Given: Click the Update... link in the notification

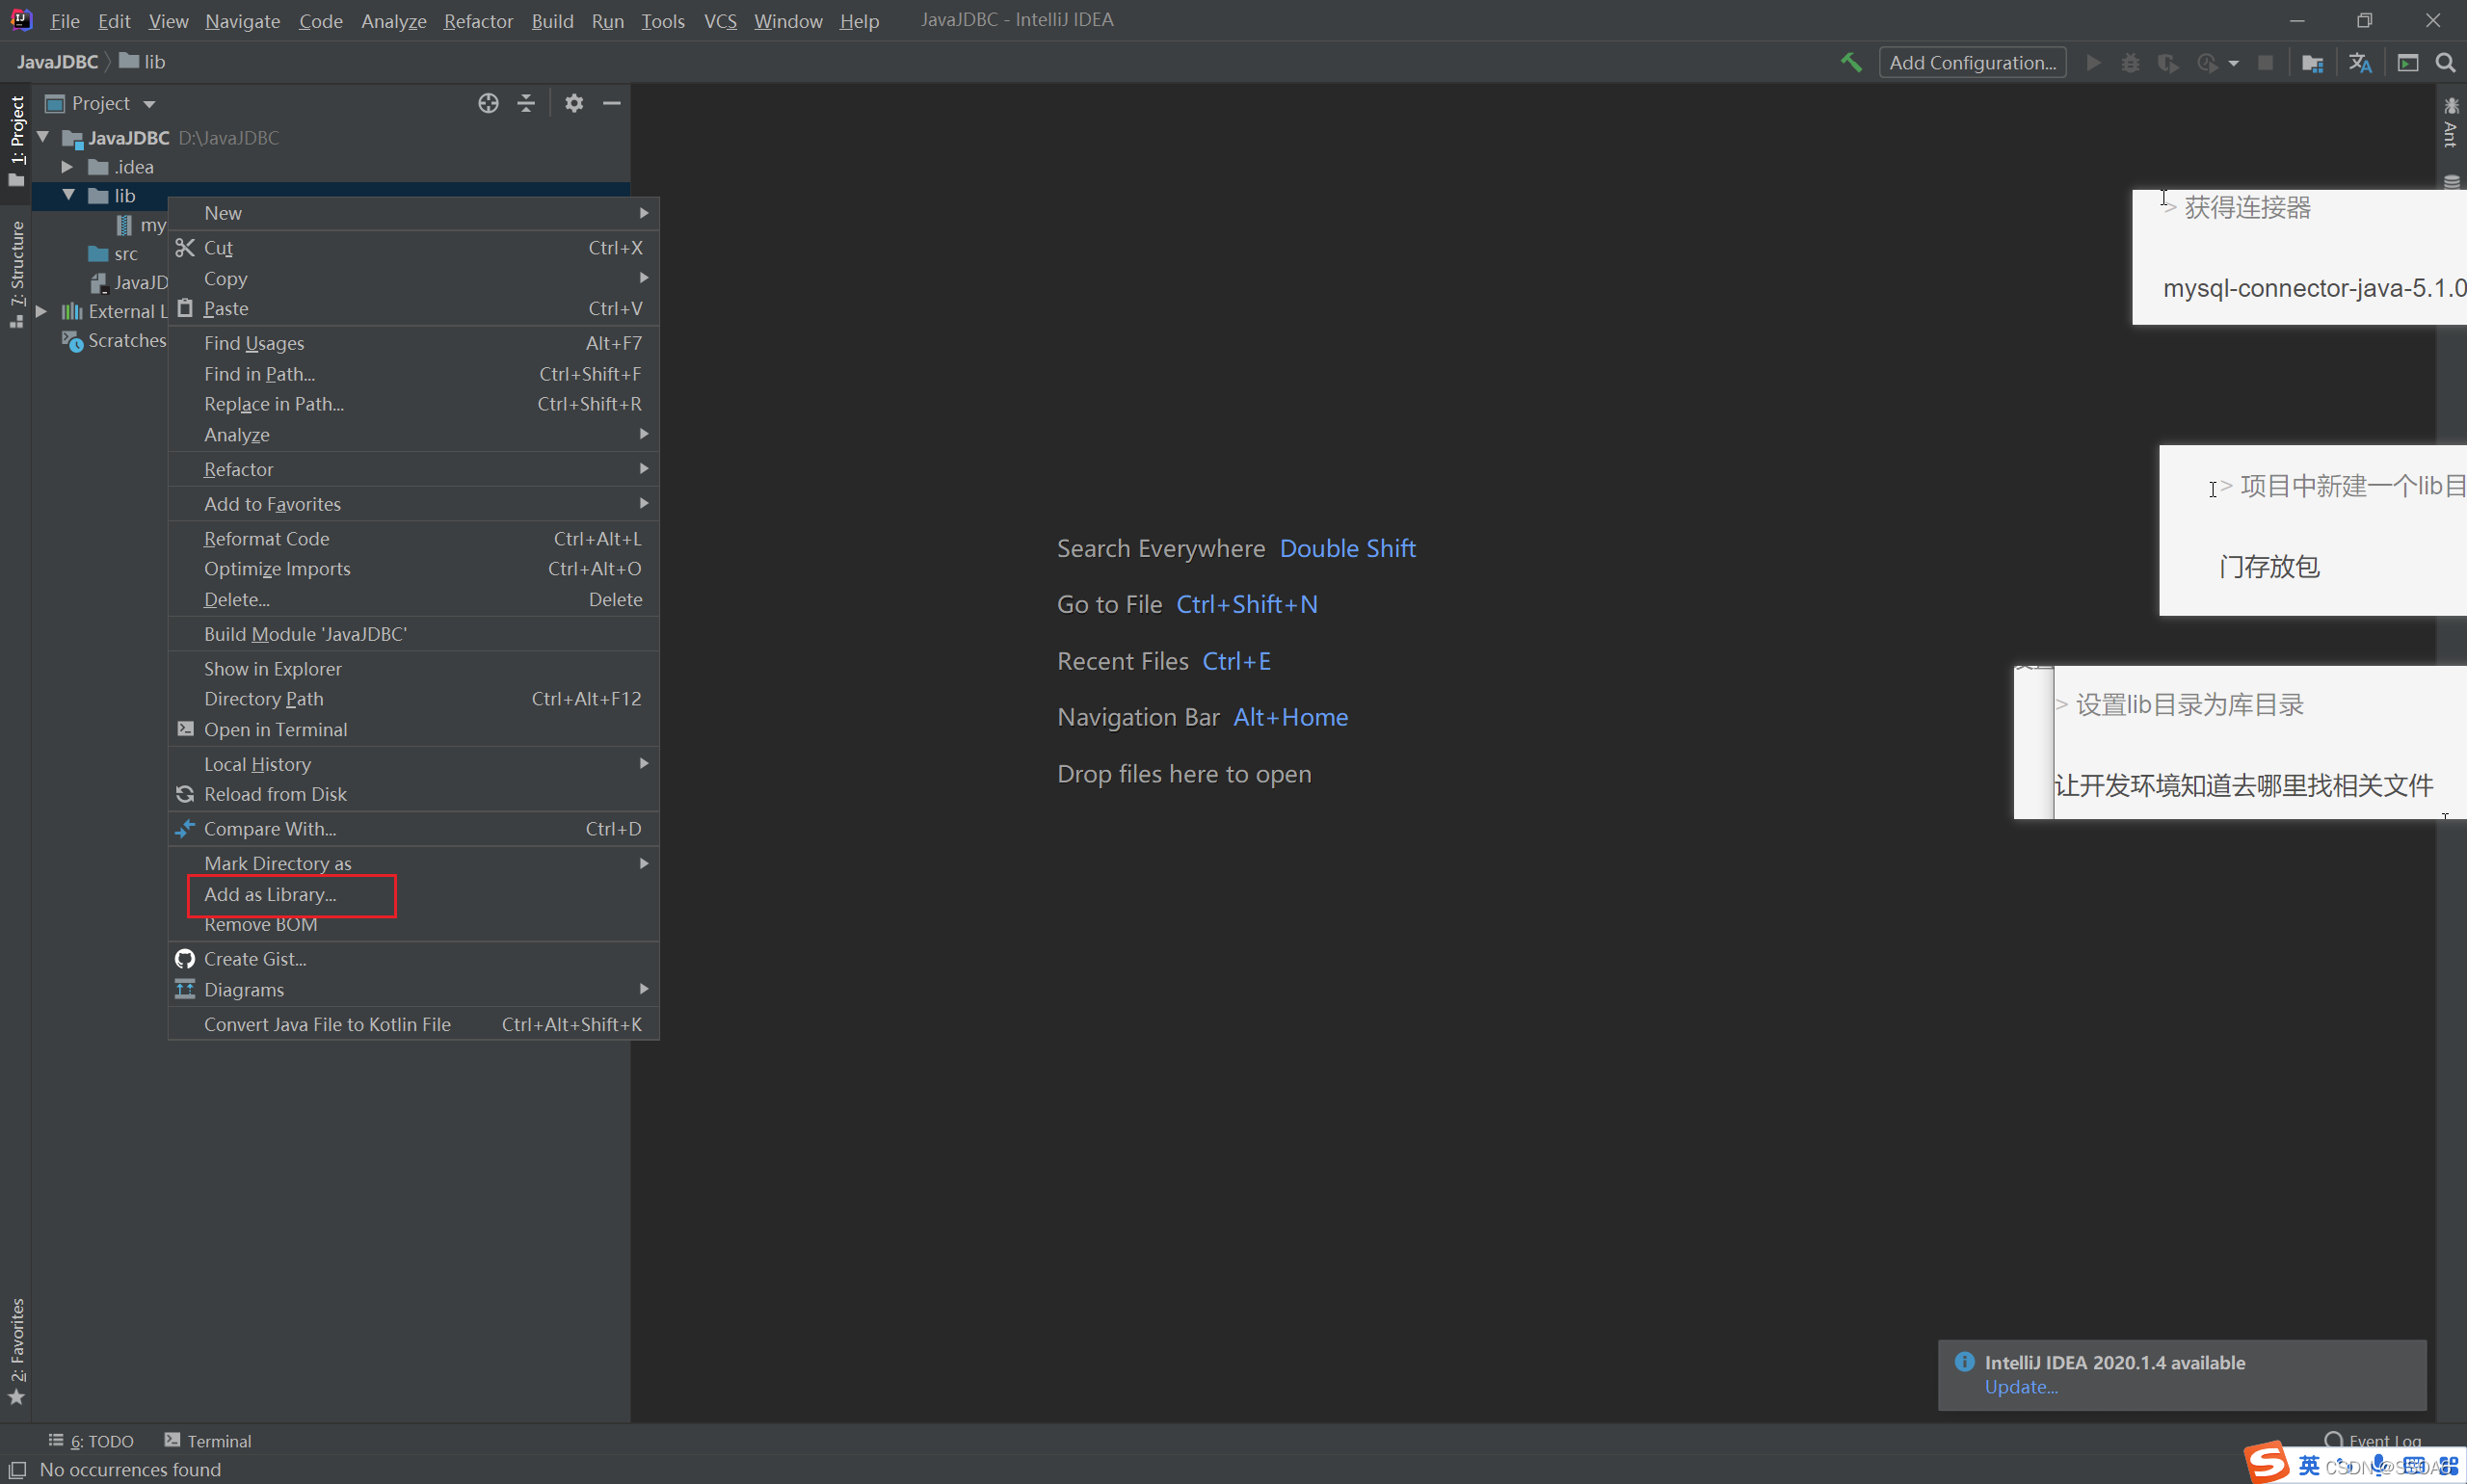Looking at the screenshot, I should [2020, 1387].
